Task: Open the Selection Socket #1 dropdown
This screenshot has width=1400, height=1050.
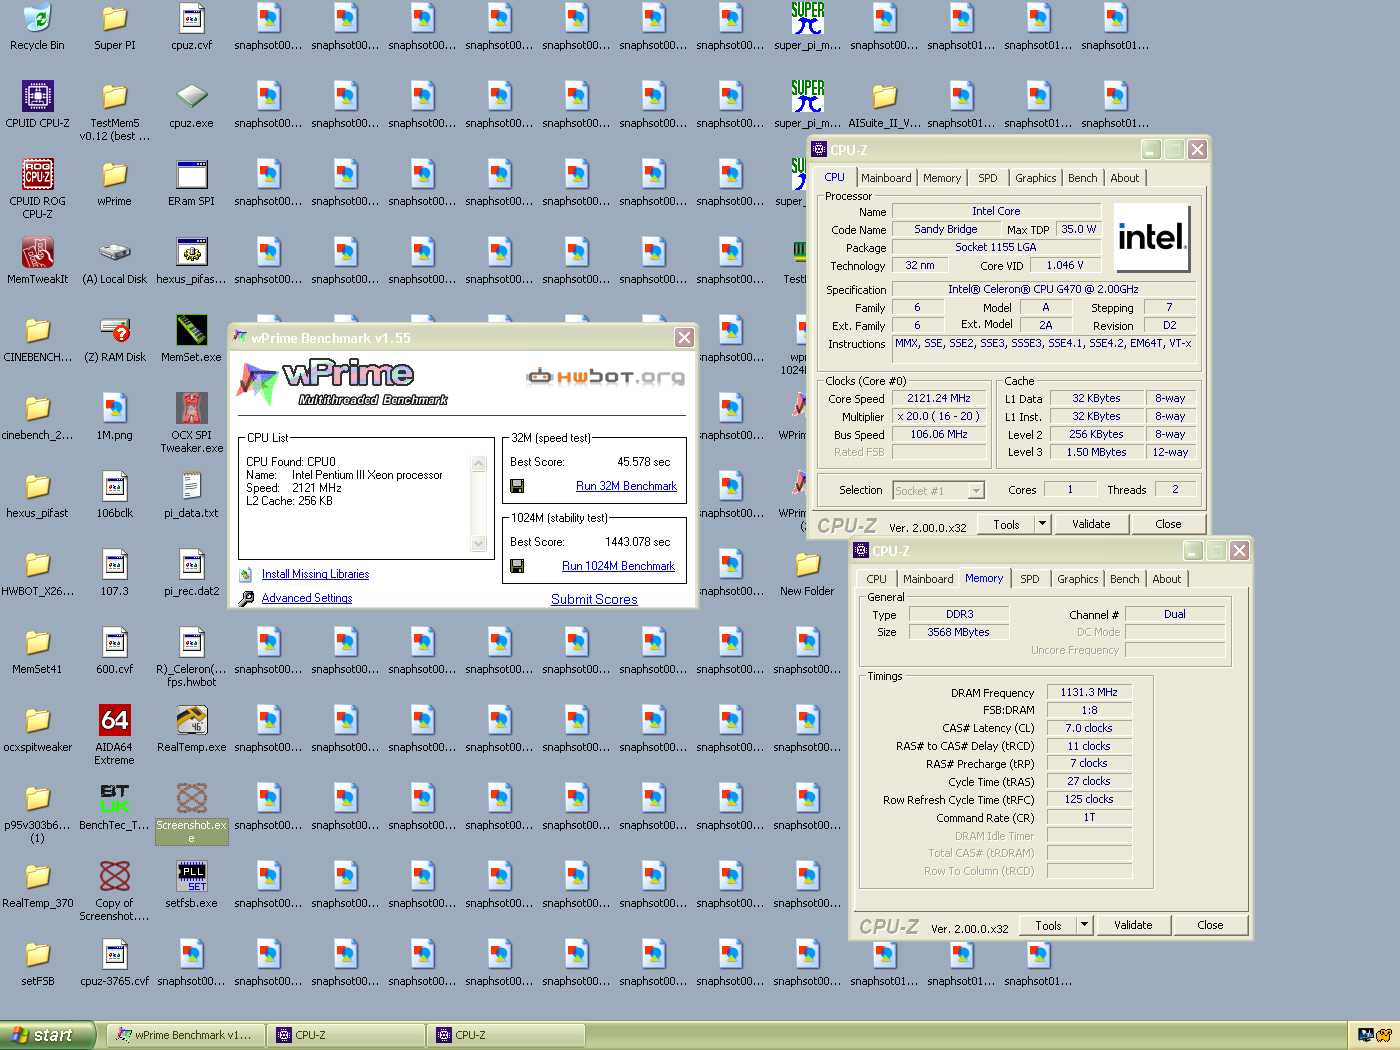Action: [x=938, y=490]
